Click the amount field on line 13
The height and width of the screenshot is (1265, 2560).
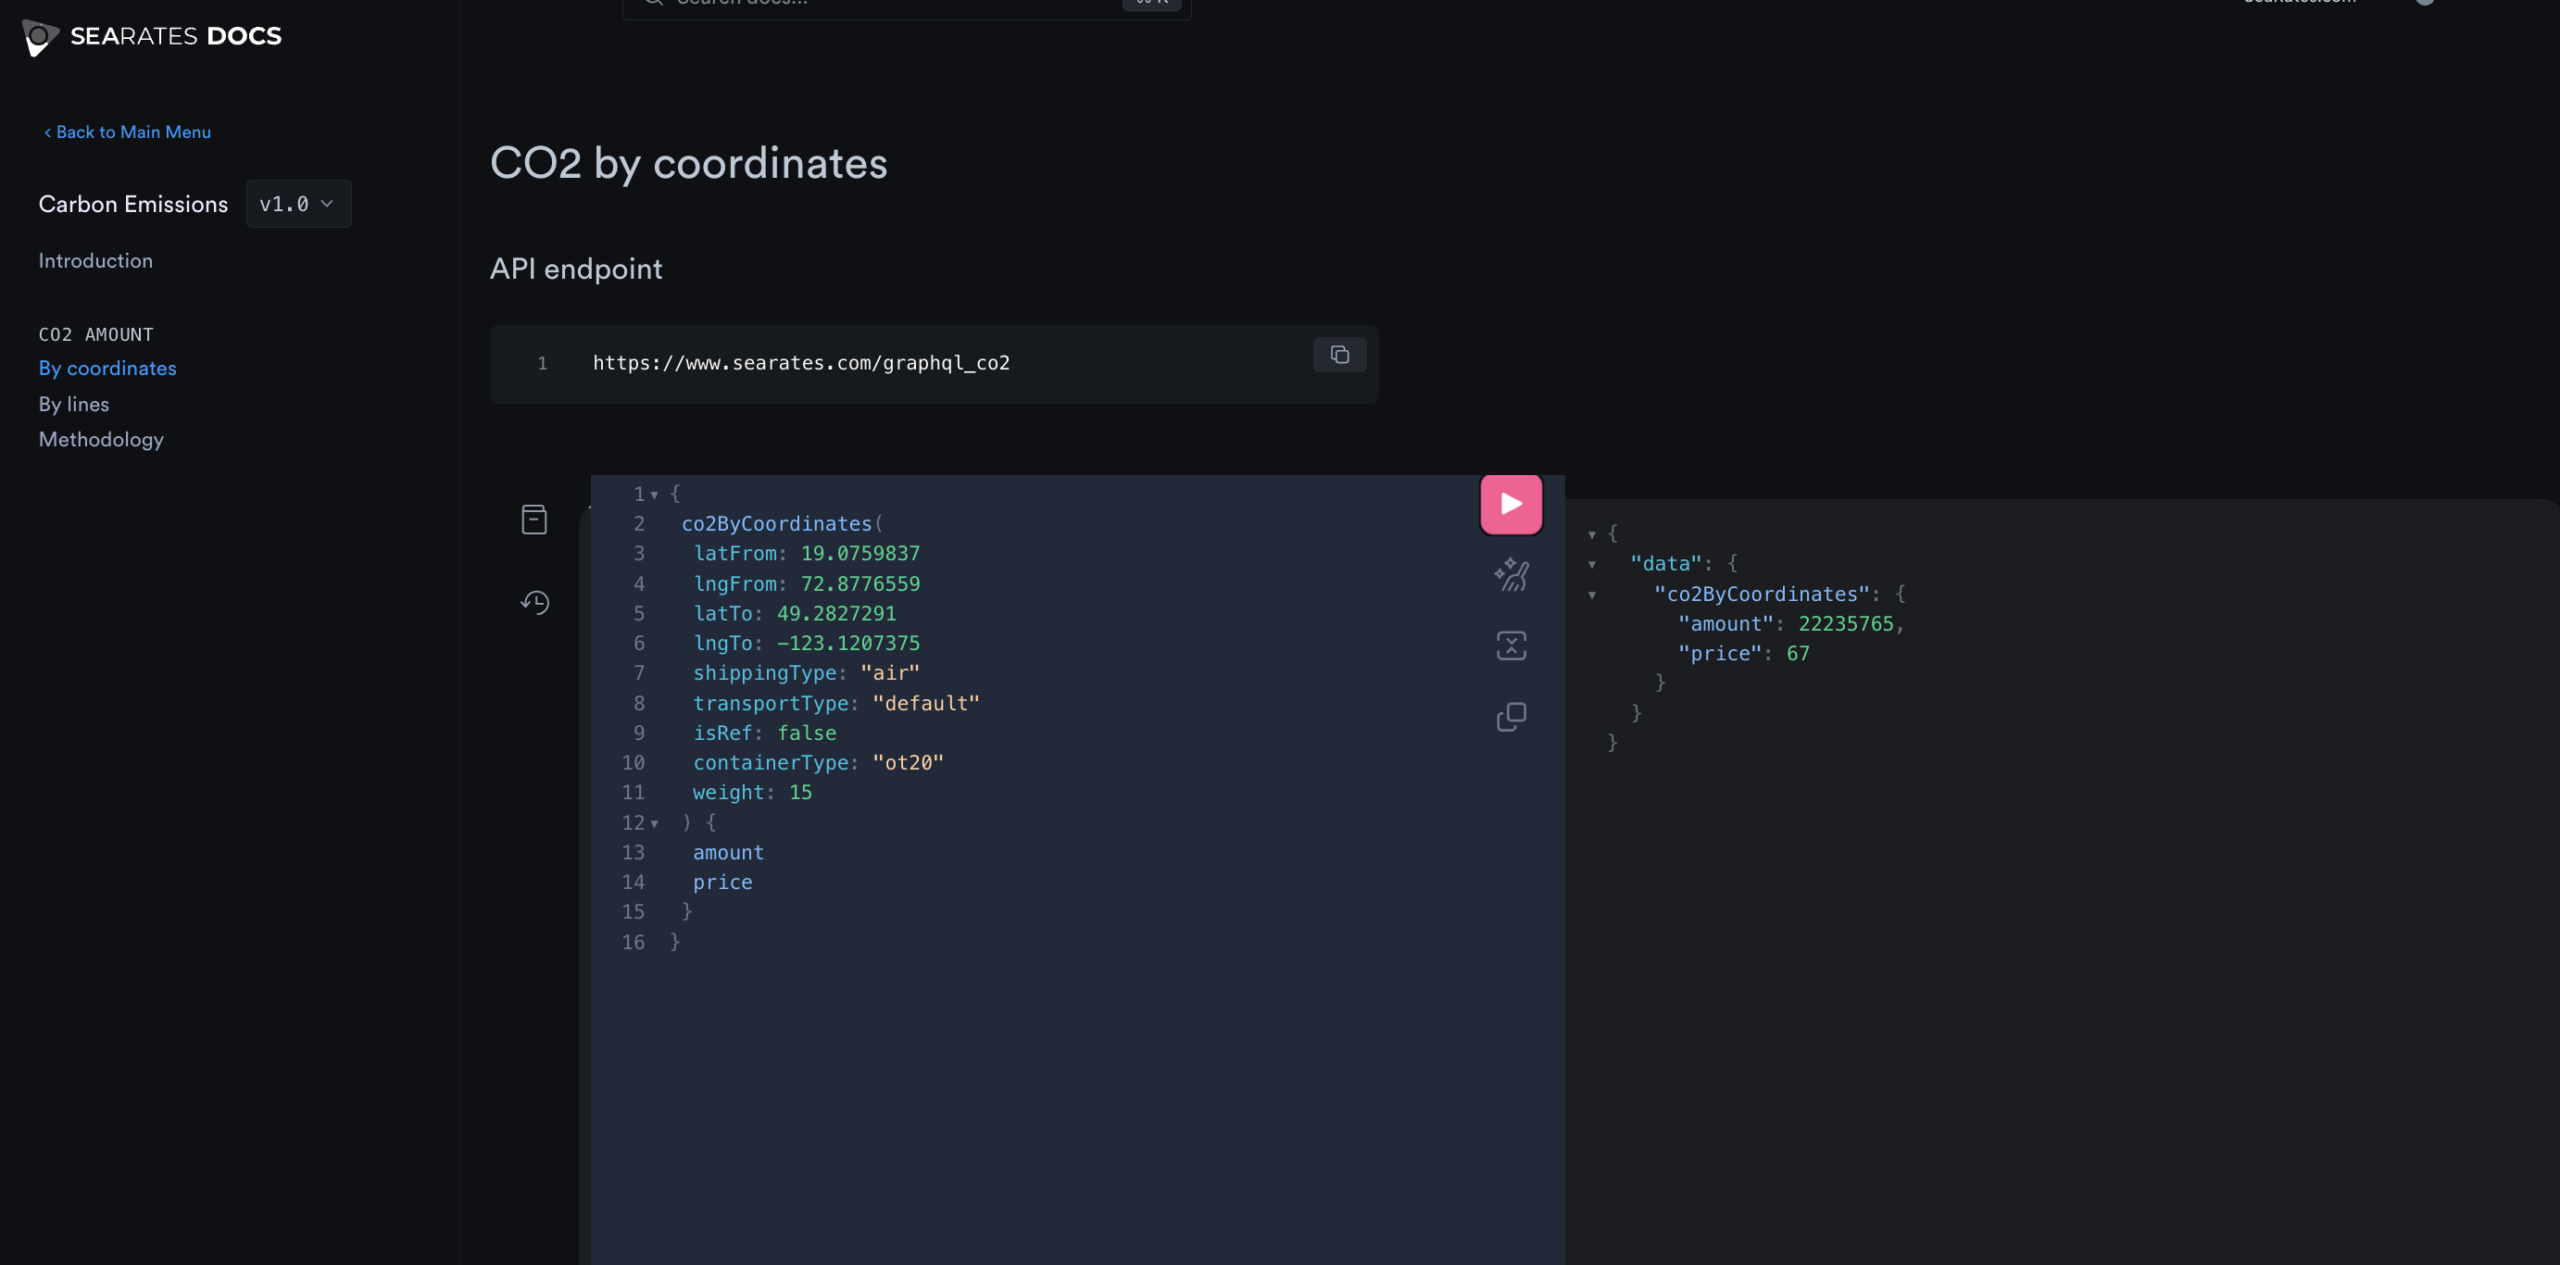728,852
